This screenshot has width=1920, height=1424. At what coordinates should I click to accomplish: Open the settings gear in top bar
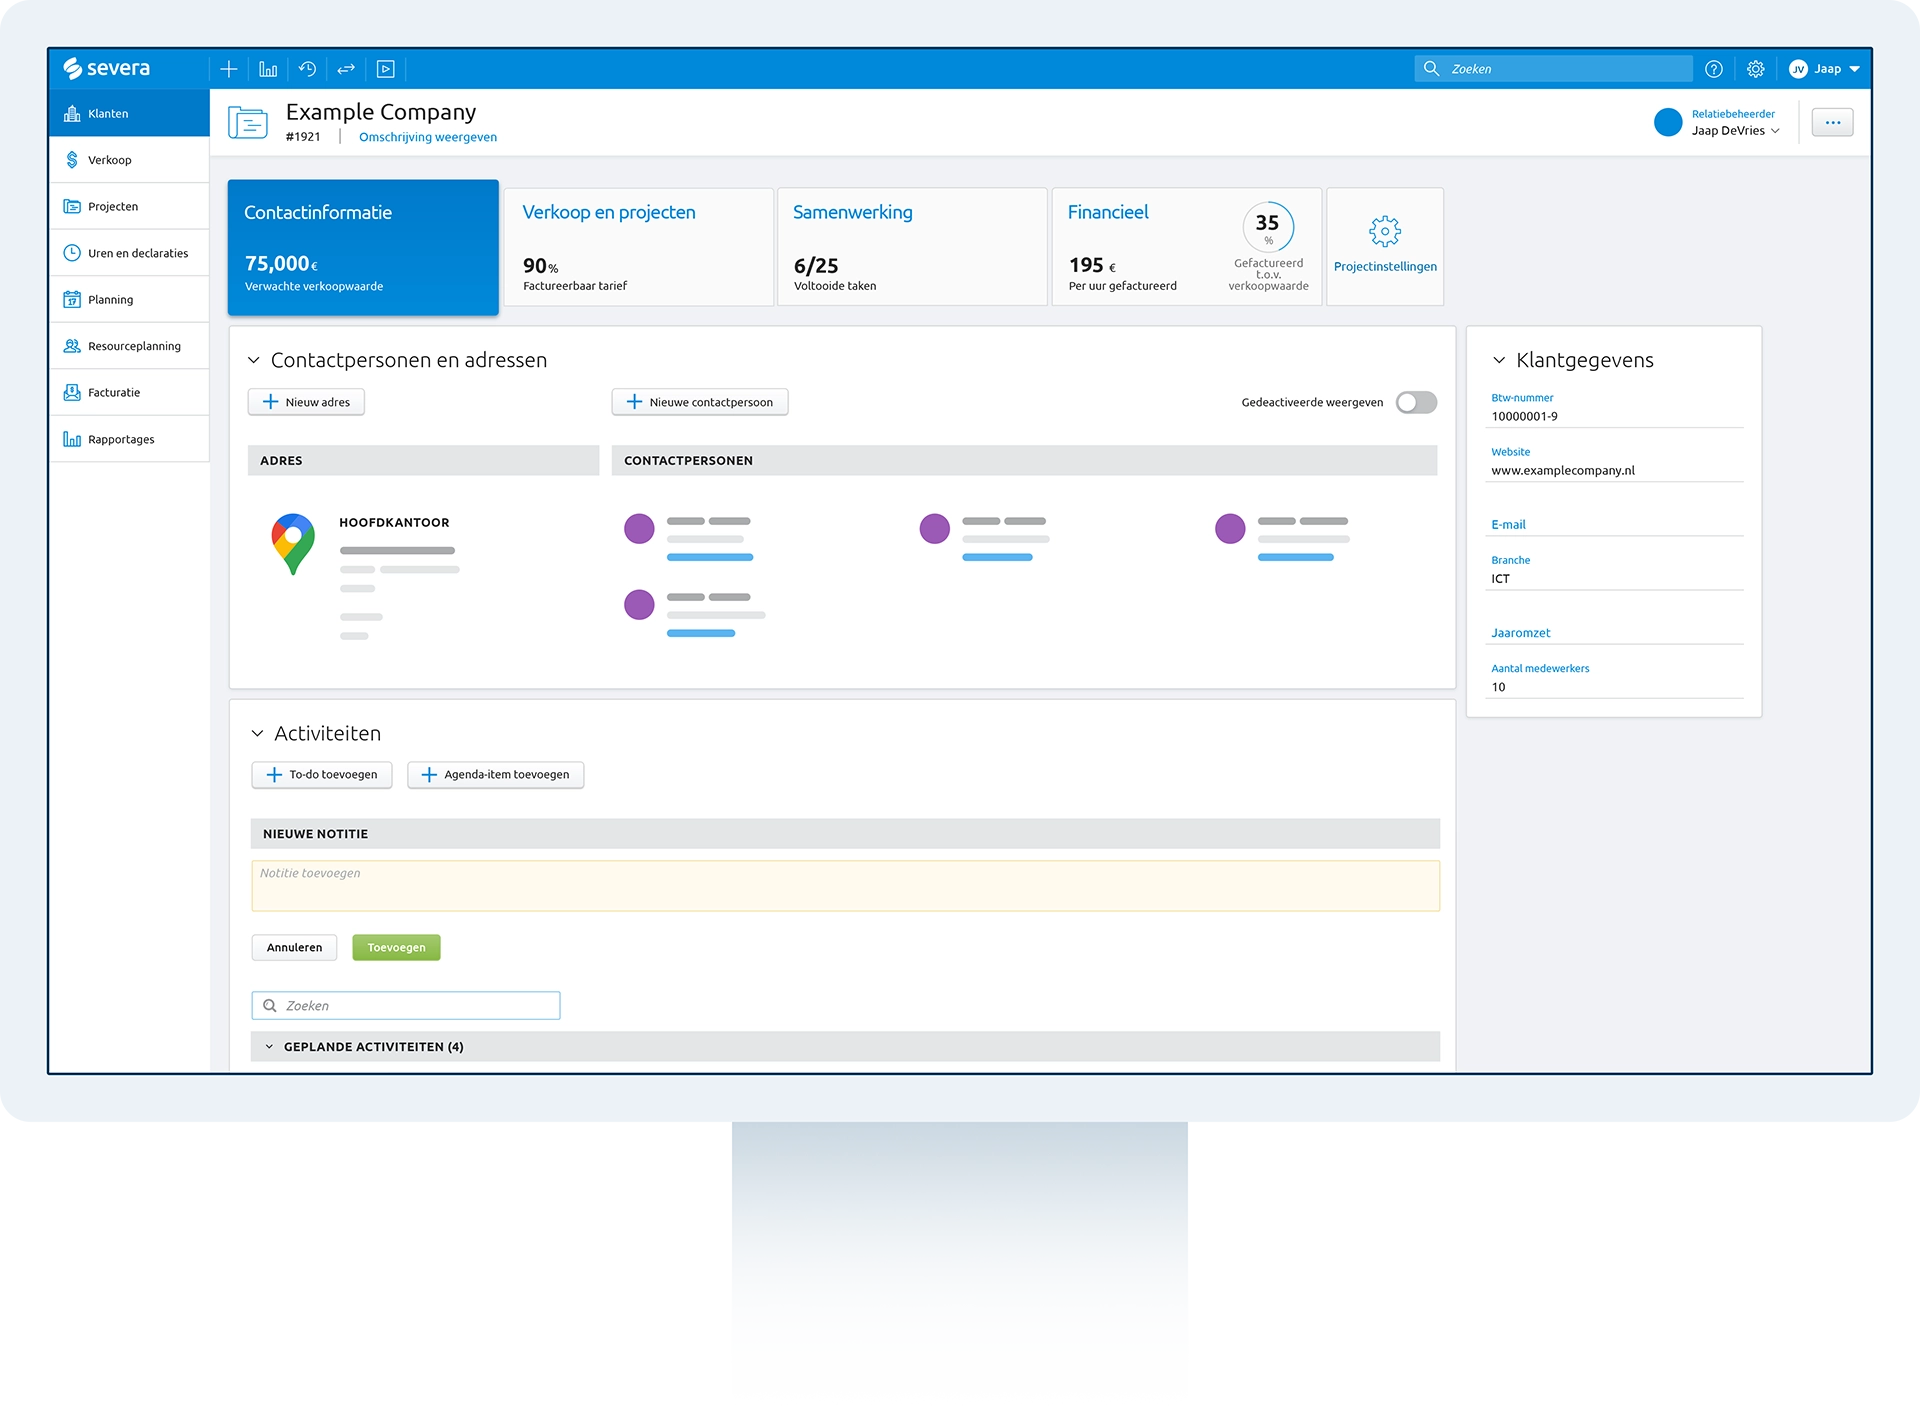1755,69
